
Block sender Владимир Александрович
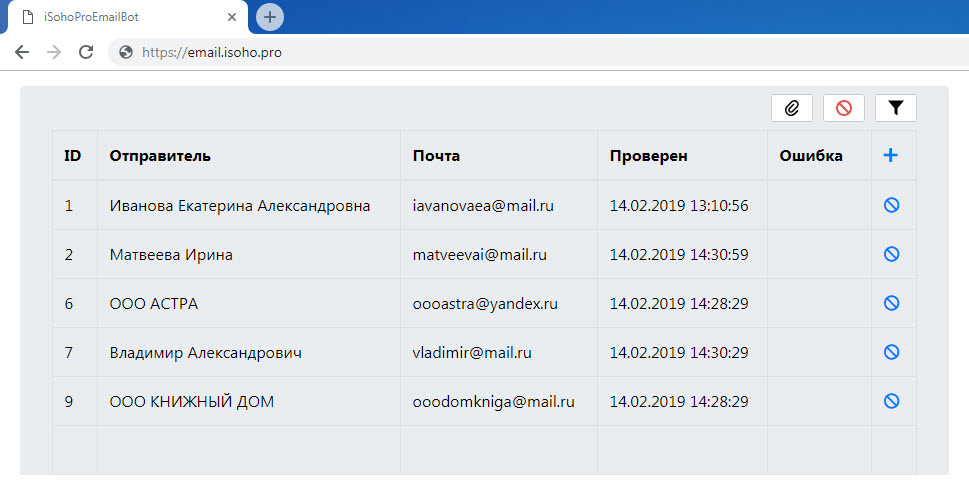(892, 352)
